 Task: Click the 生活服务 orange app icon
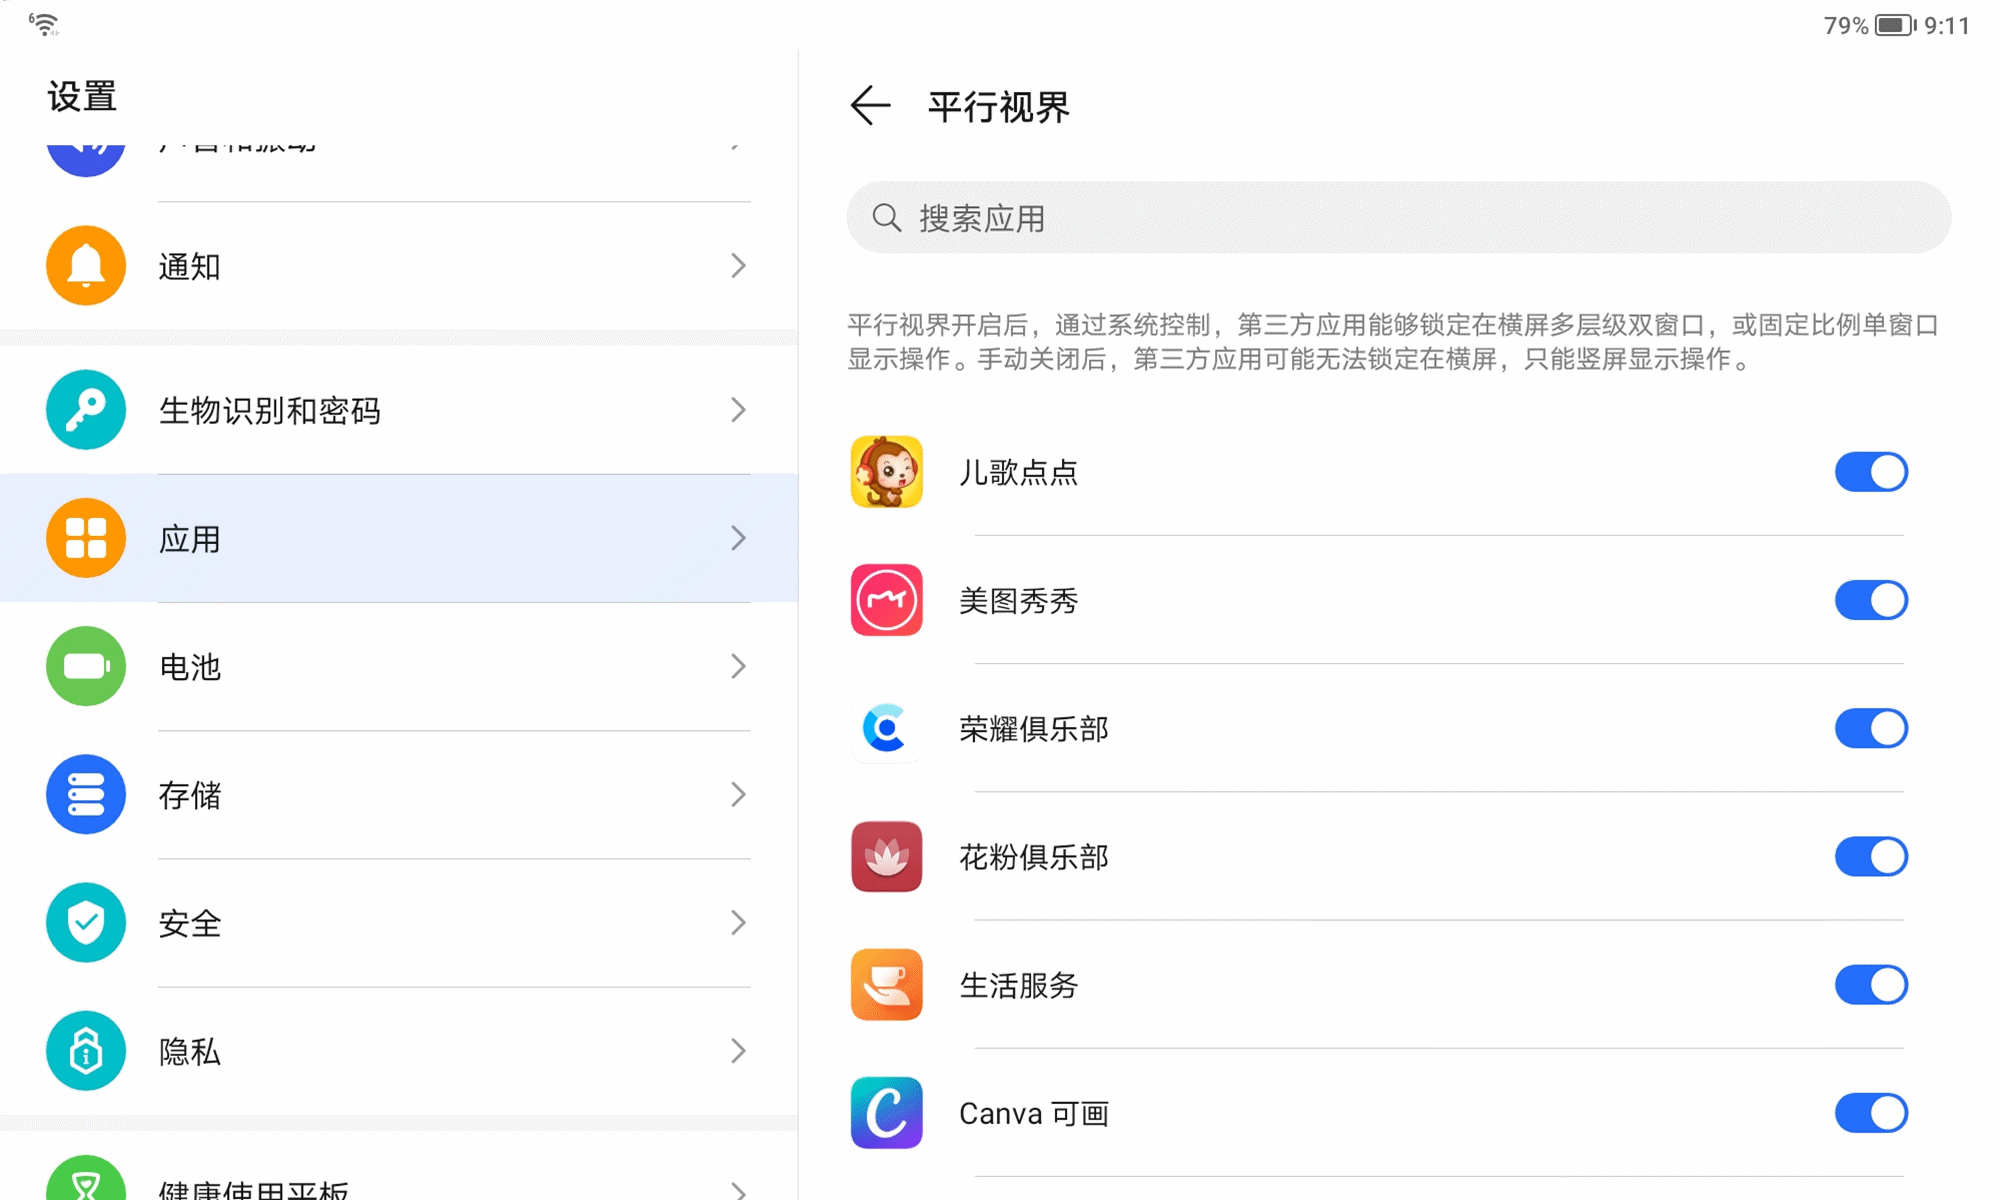point(886,985)
